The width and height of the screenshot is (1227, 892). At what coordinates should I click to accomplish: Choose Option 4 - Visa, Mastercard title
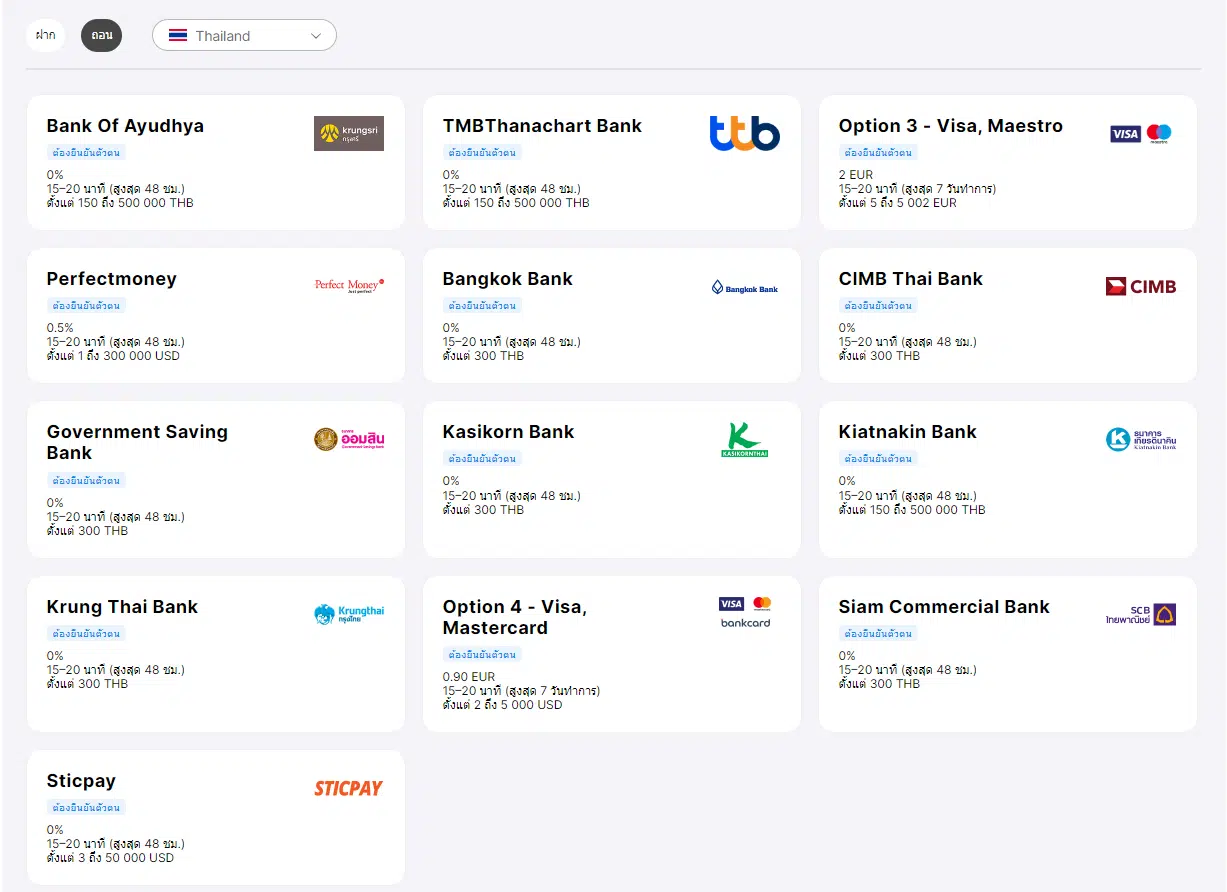point(515,617)
